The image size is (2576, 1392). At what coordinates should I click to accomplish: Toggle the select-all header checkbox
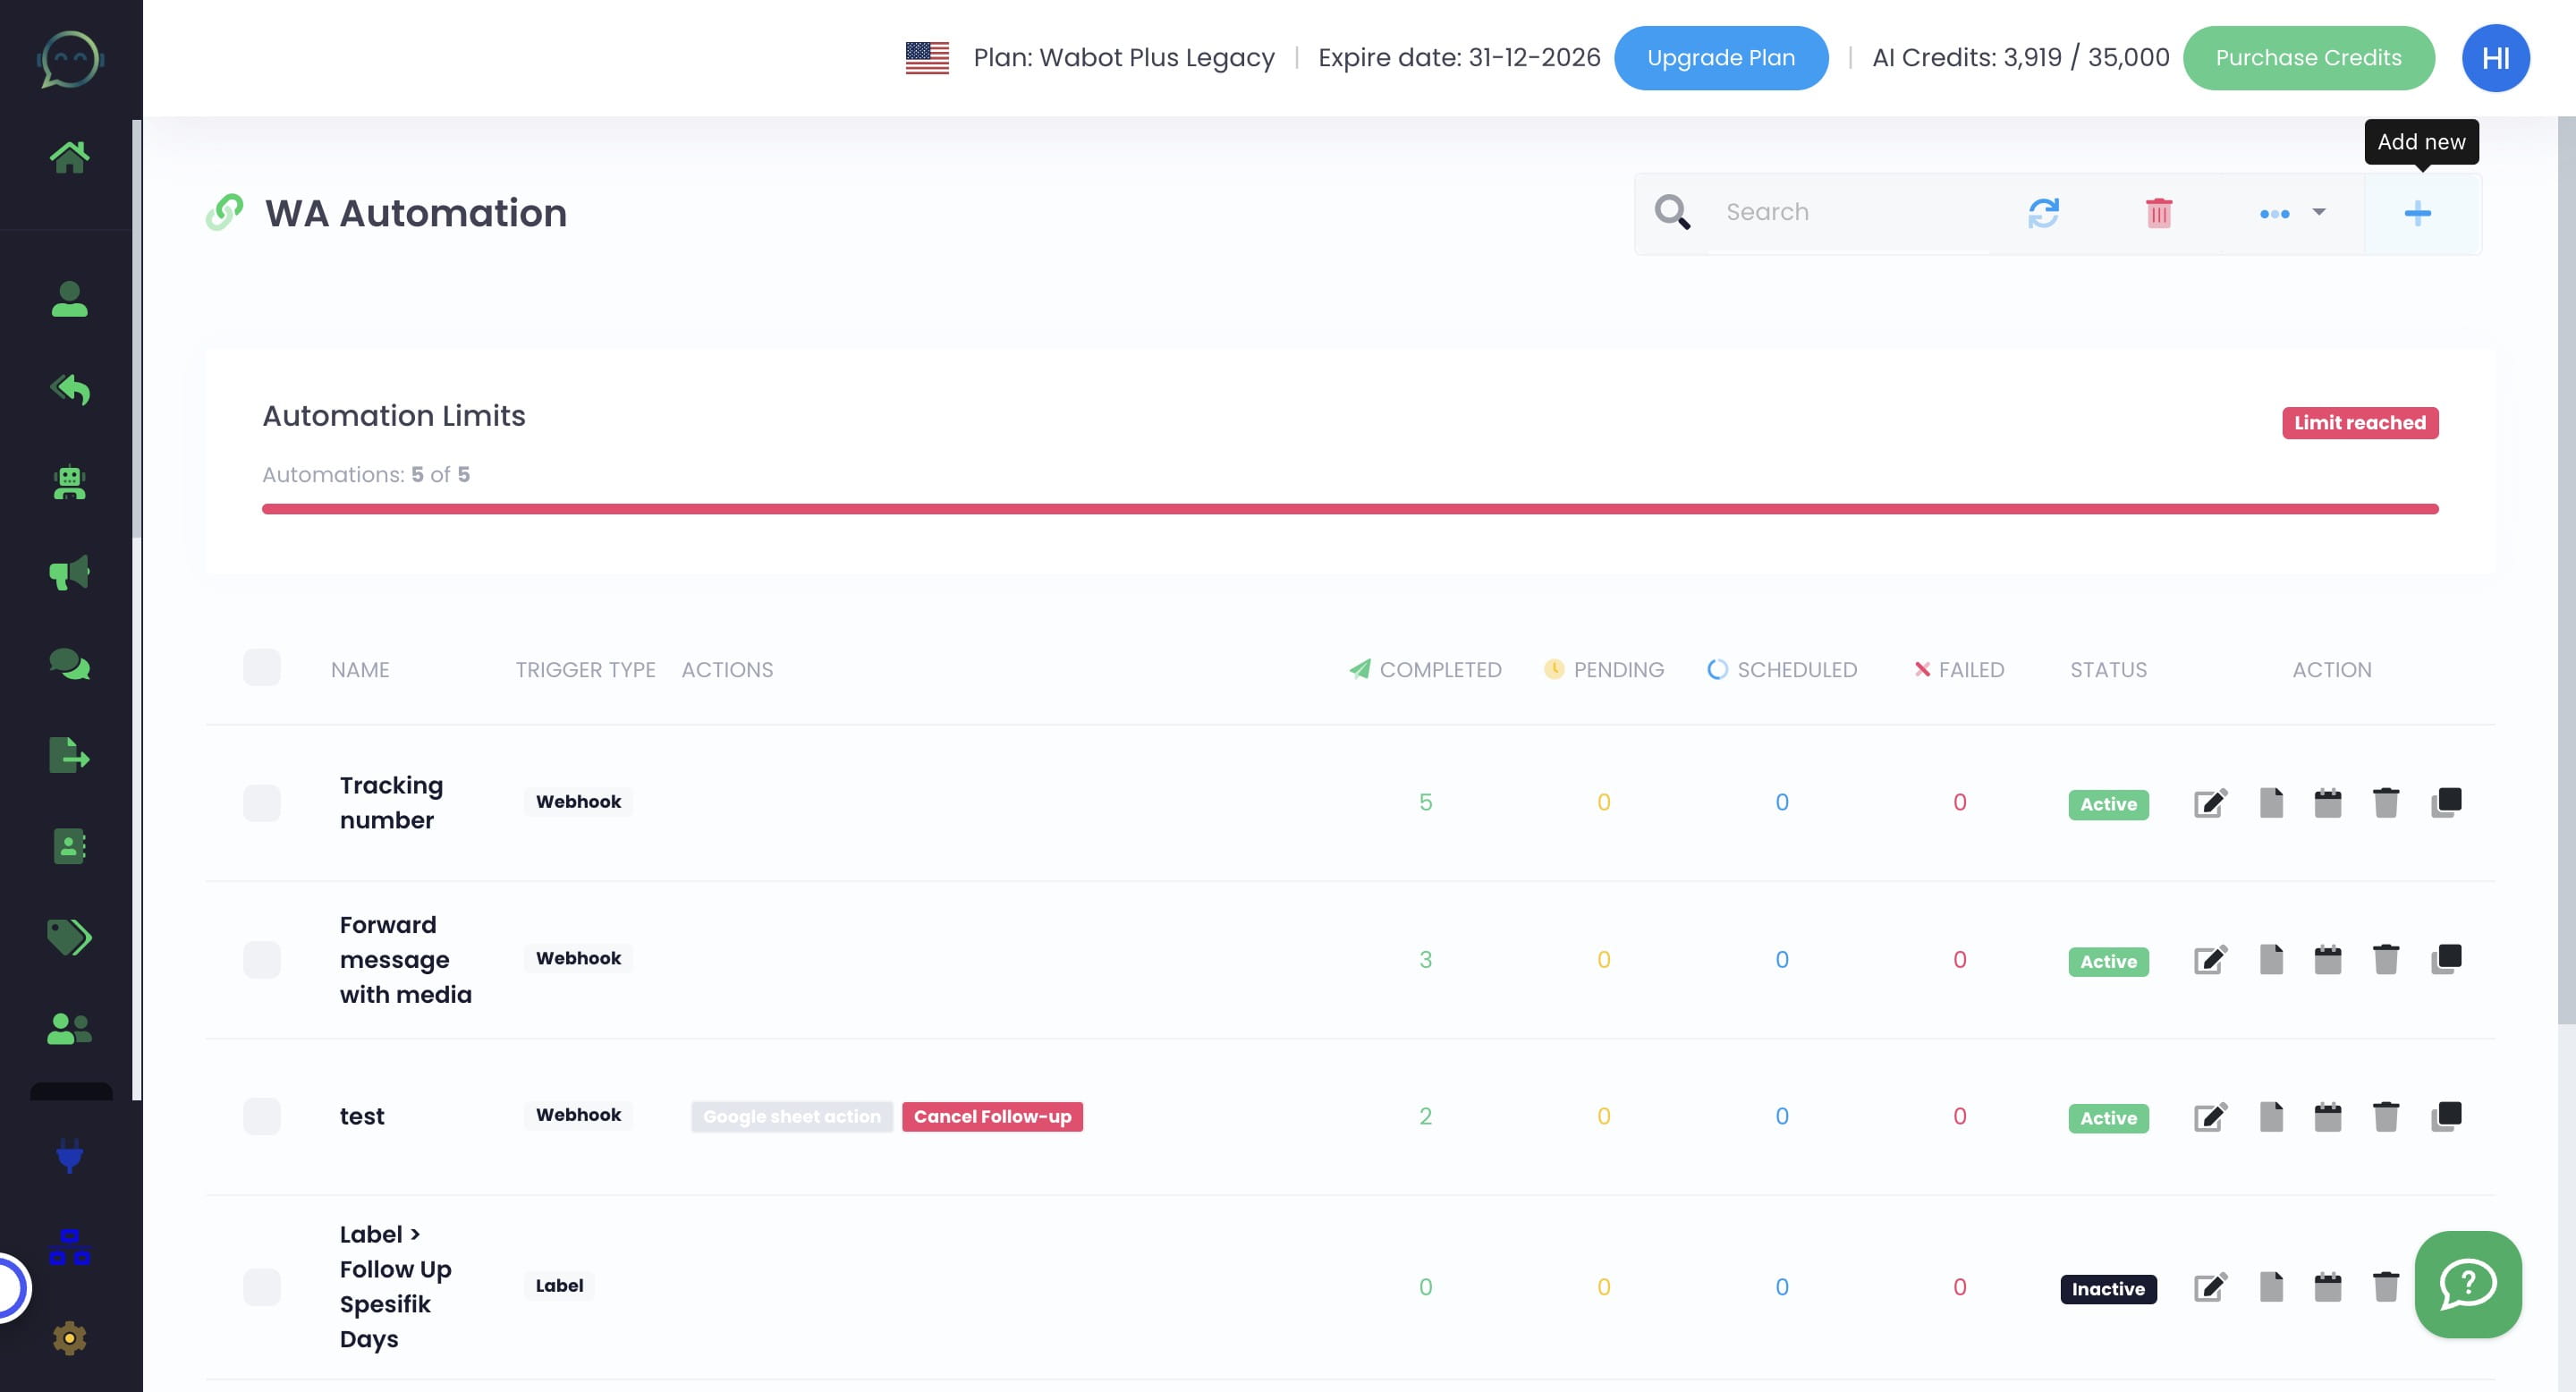[262, 668]
